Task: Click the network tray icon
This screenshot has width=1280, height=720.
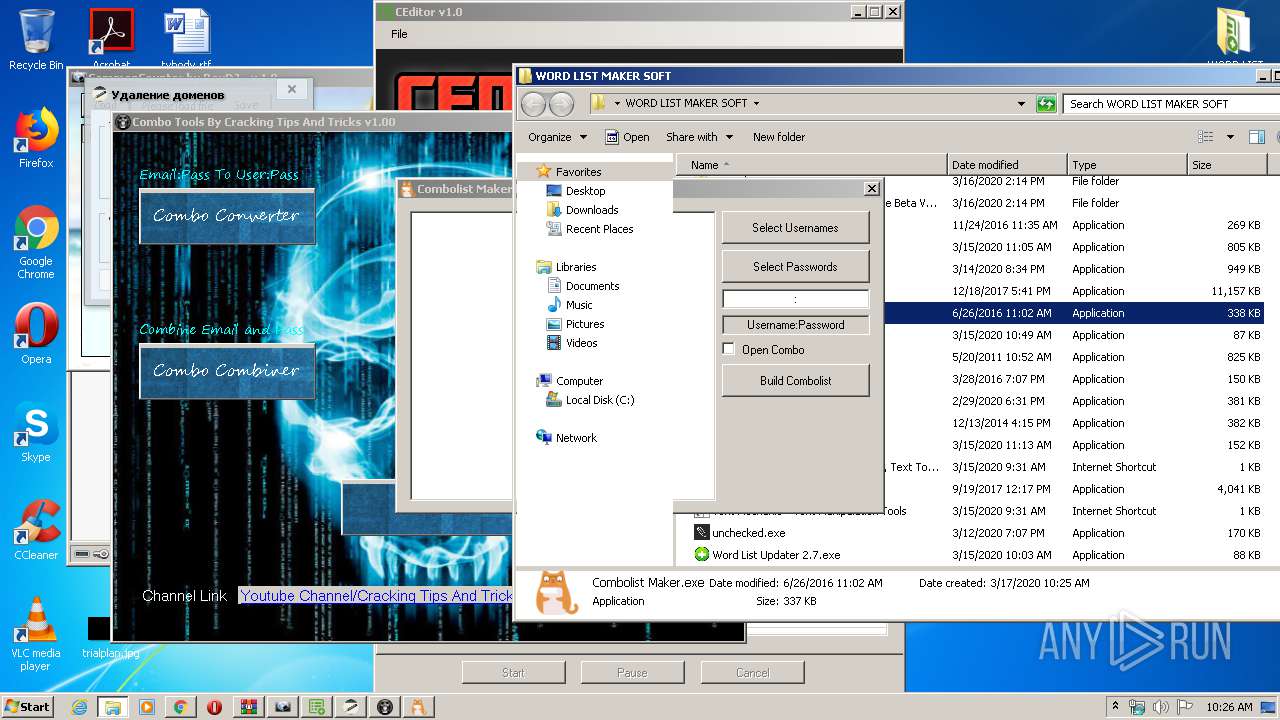Action: coord(1137,707)
